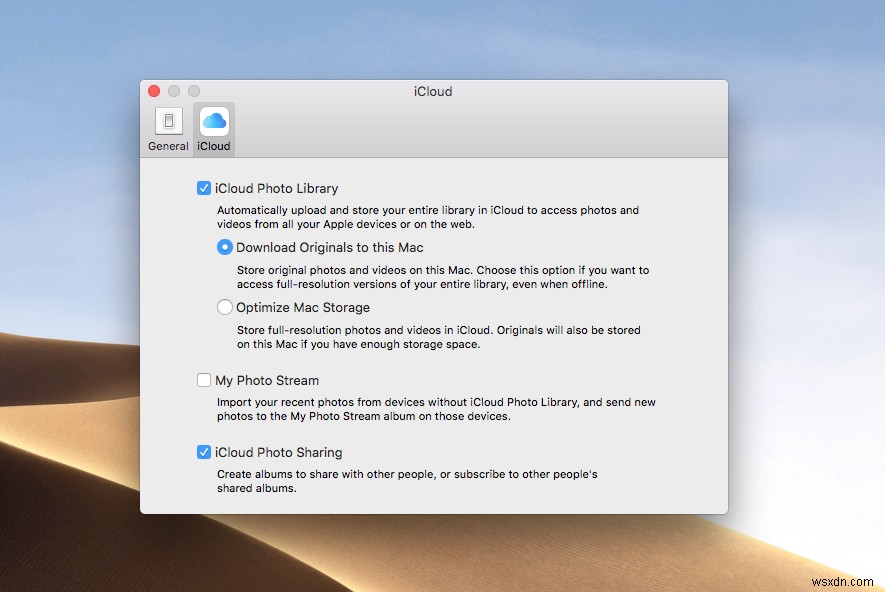This screenshot has width=885, height=592.
Task: Click the zoom window button
Action: tap(192, 90)
